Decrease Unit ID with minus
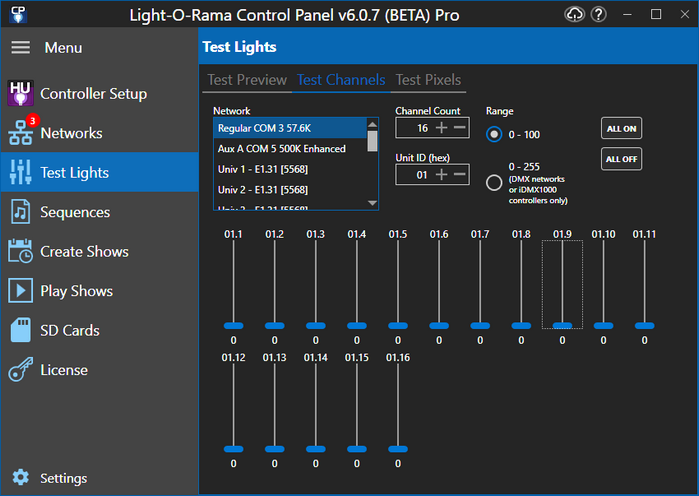This screenshot has height=496, width=699. 460,174
